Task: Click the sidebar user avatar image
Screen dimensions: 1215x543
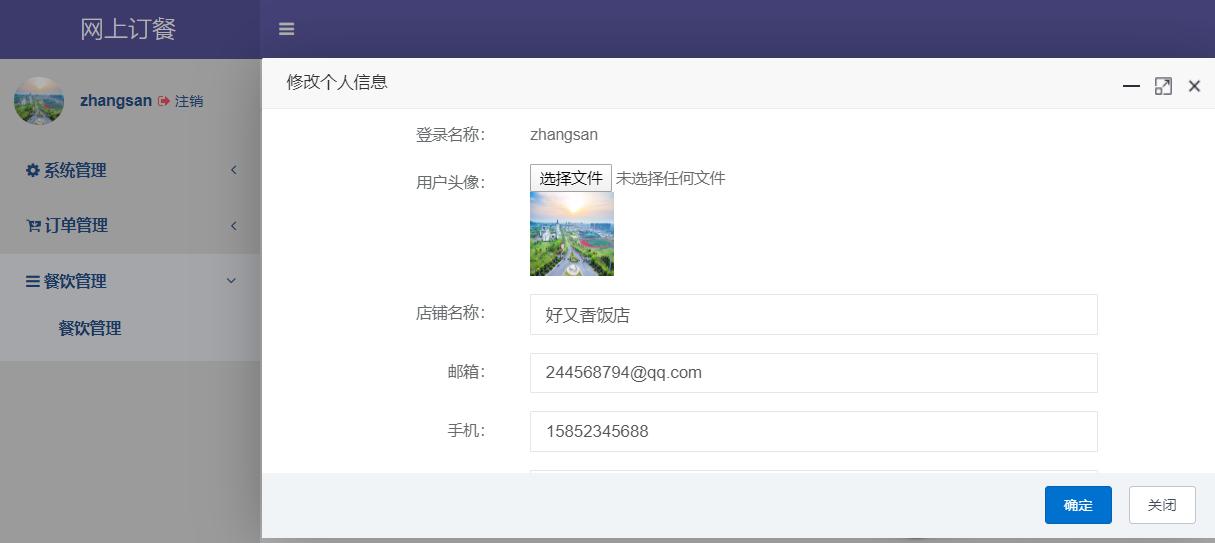Action: point(39,101)
